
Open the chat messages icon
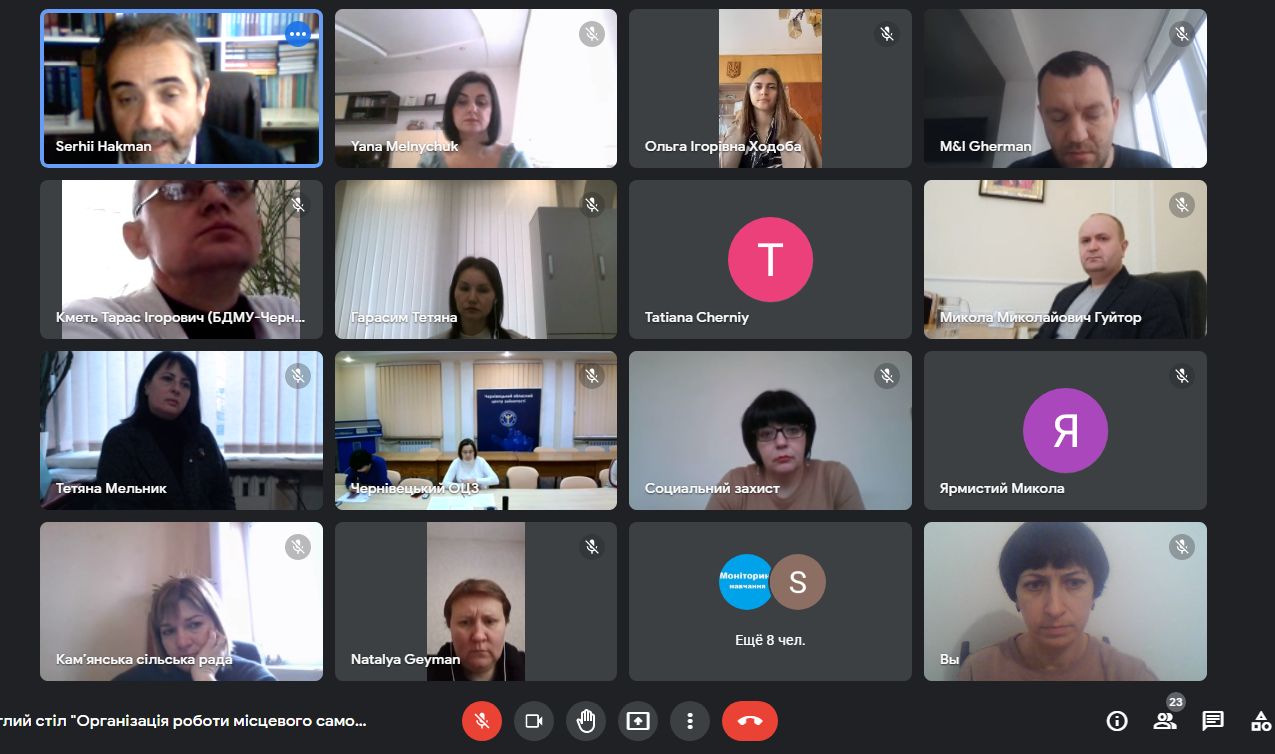[1213, 721]
